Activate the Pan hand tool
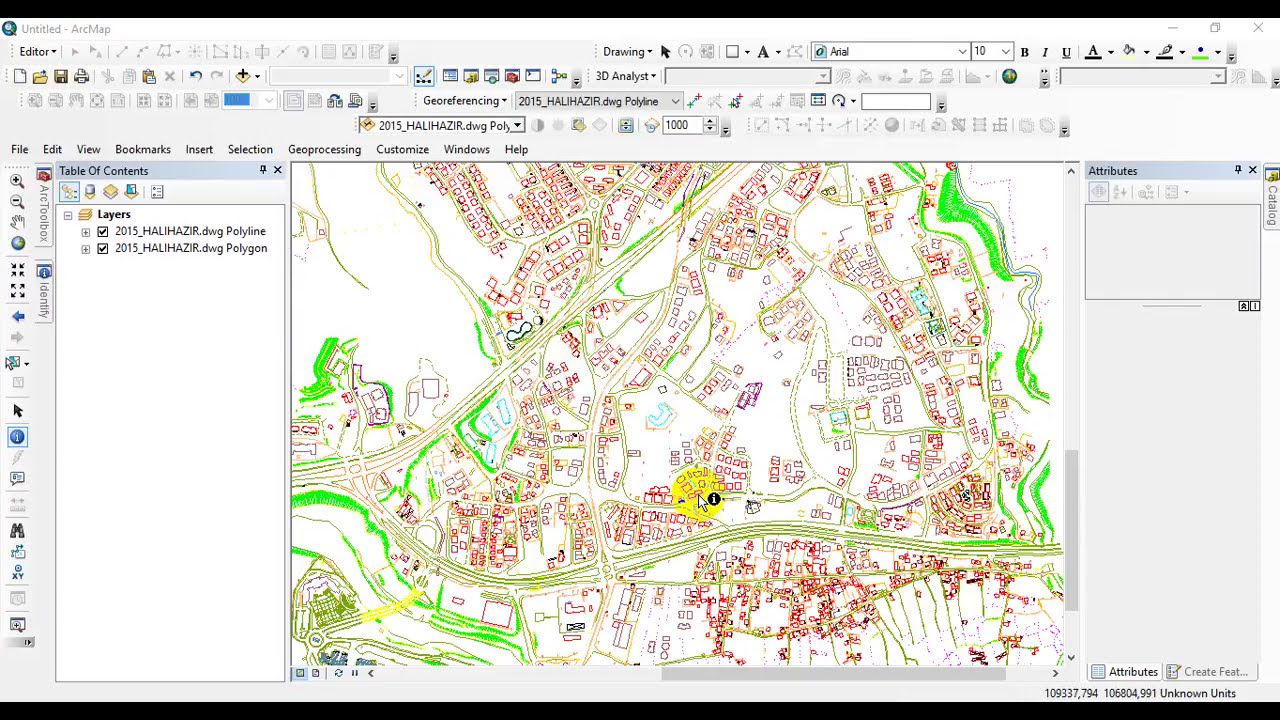The image size is (1280, 720). (x=17, y=222)
